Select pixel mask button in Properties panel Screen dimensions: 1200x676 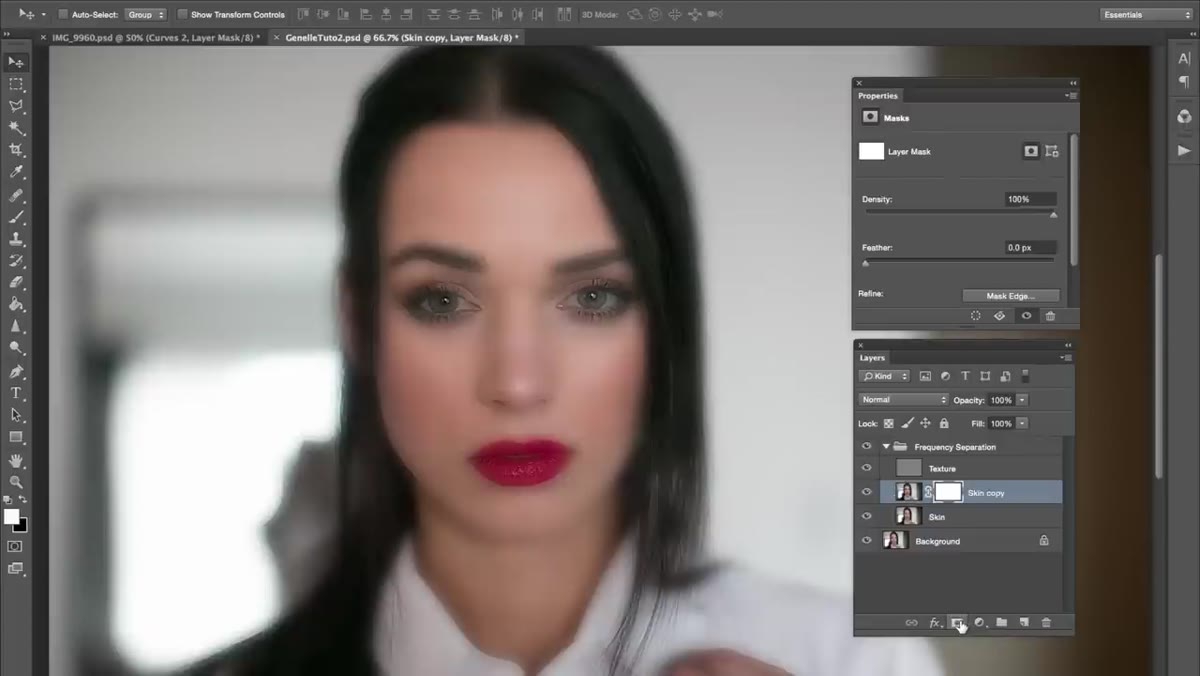[x=1031, y=151]
